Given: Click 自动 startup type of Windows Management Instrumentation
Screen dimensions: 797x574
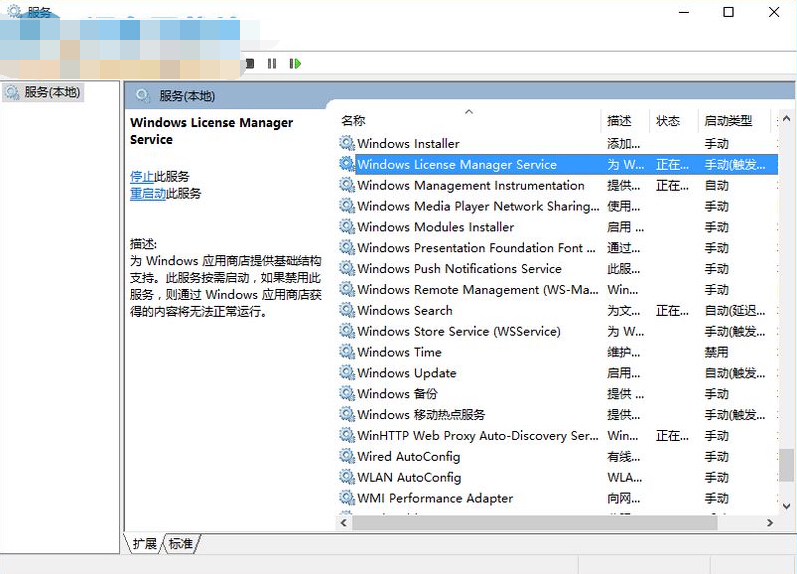Looking at the screenshot, I should [x=717, y=186].
